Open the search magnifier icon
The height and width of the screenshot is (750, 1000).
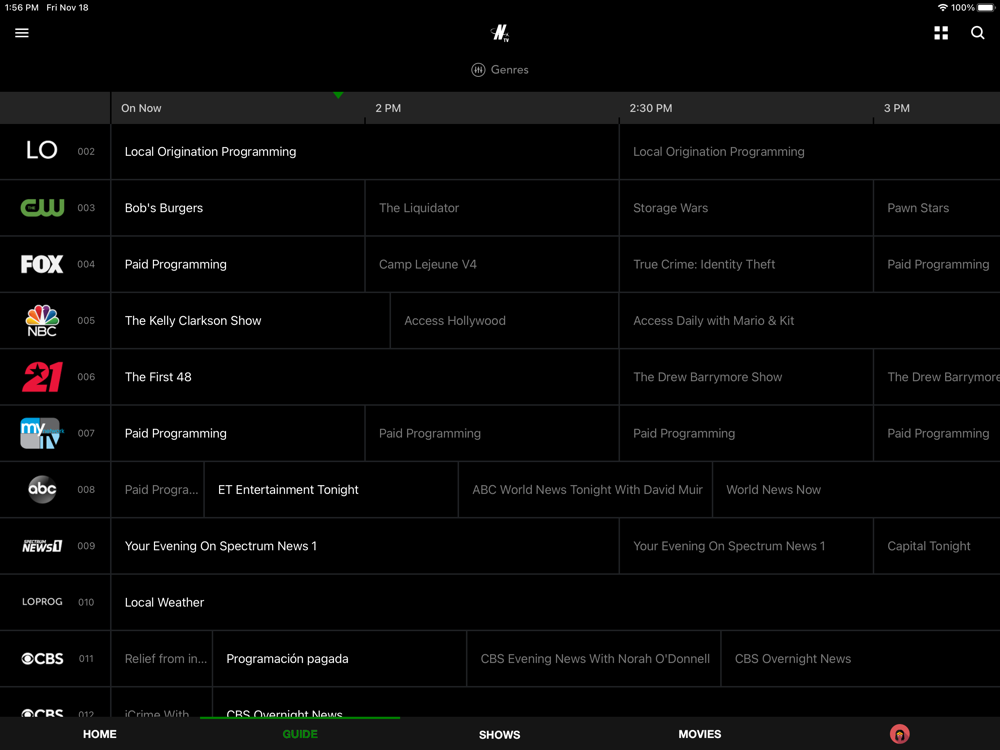(977, 33)
